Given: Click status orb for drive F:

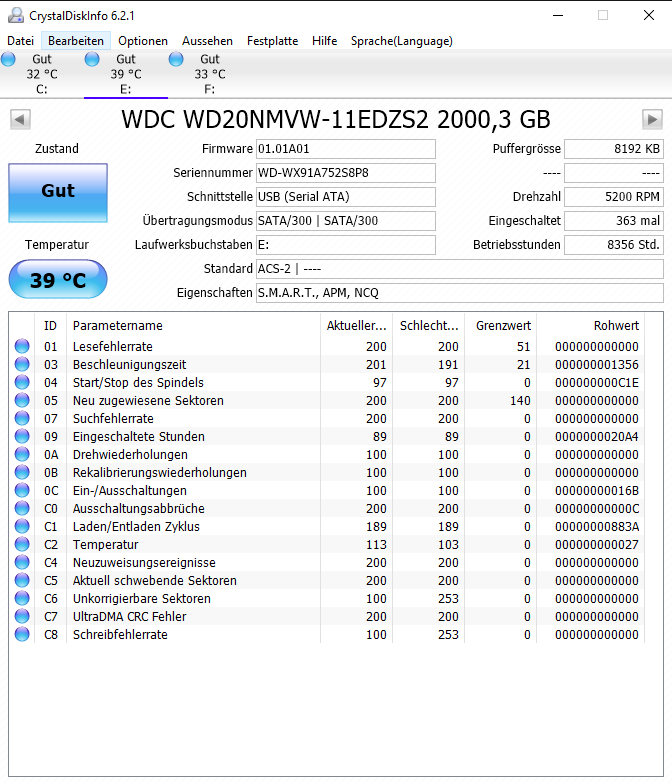Looking at the screenshot, I should coord(176,59).
